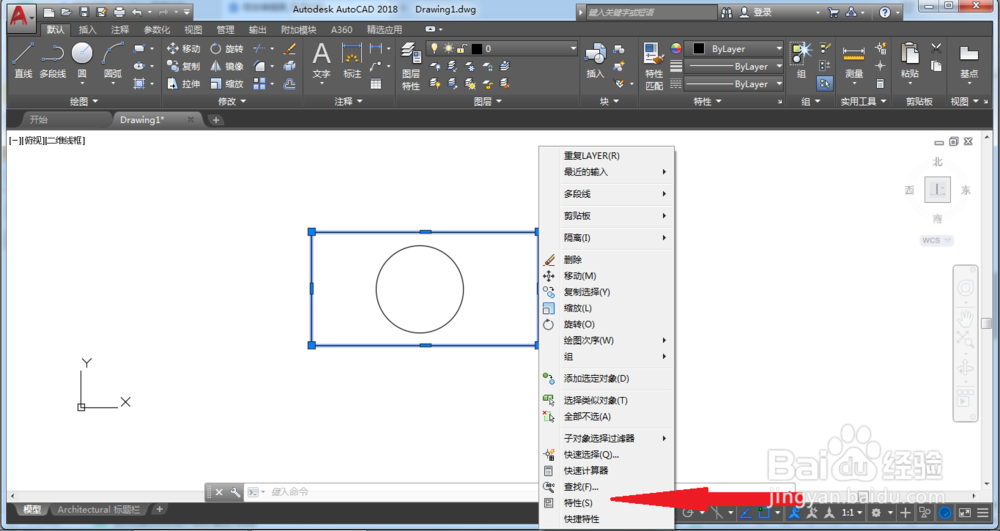
Task: Click the object color wheel icon
Action: (675, 48)
